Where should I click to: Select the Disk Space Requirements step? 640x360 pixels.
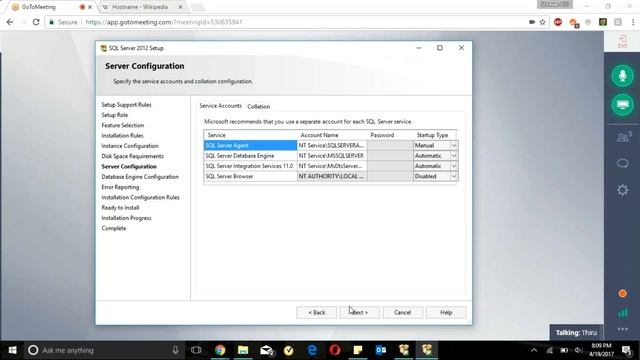[x=132, y=156]
